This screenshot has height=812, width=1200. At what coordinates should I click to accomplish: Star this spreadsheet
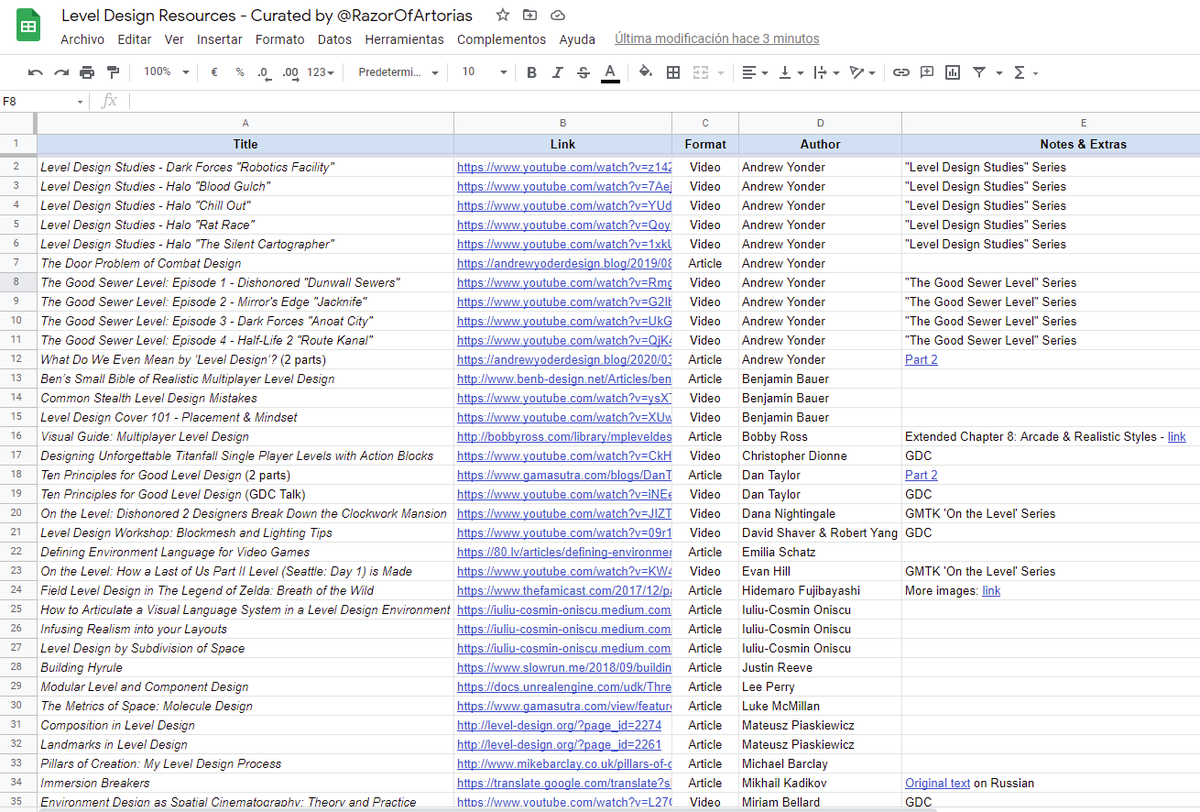(x=503, y=16)
